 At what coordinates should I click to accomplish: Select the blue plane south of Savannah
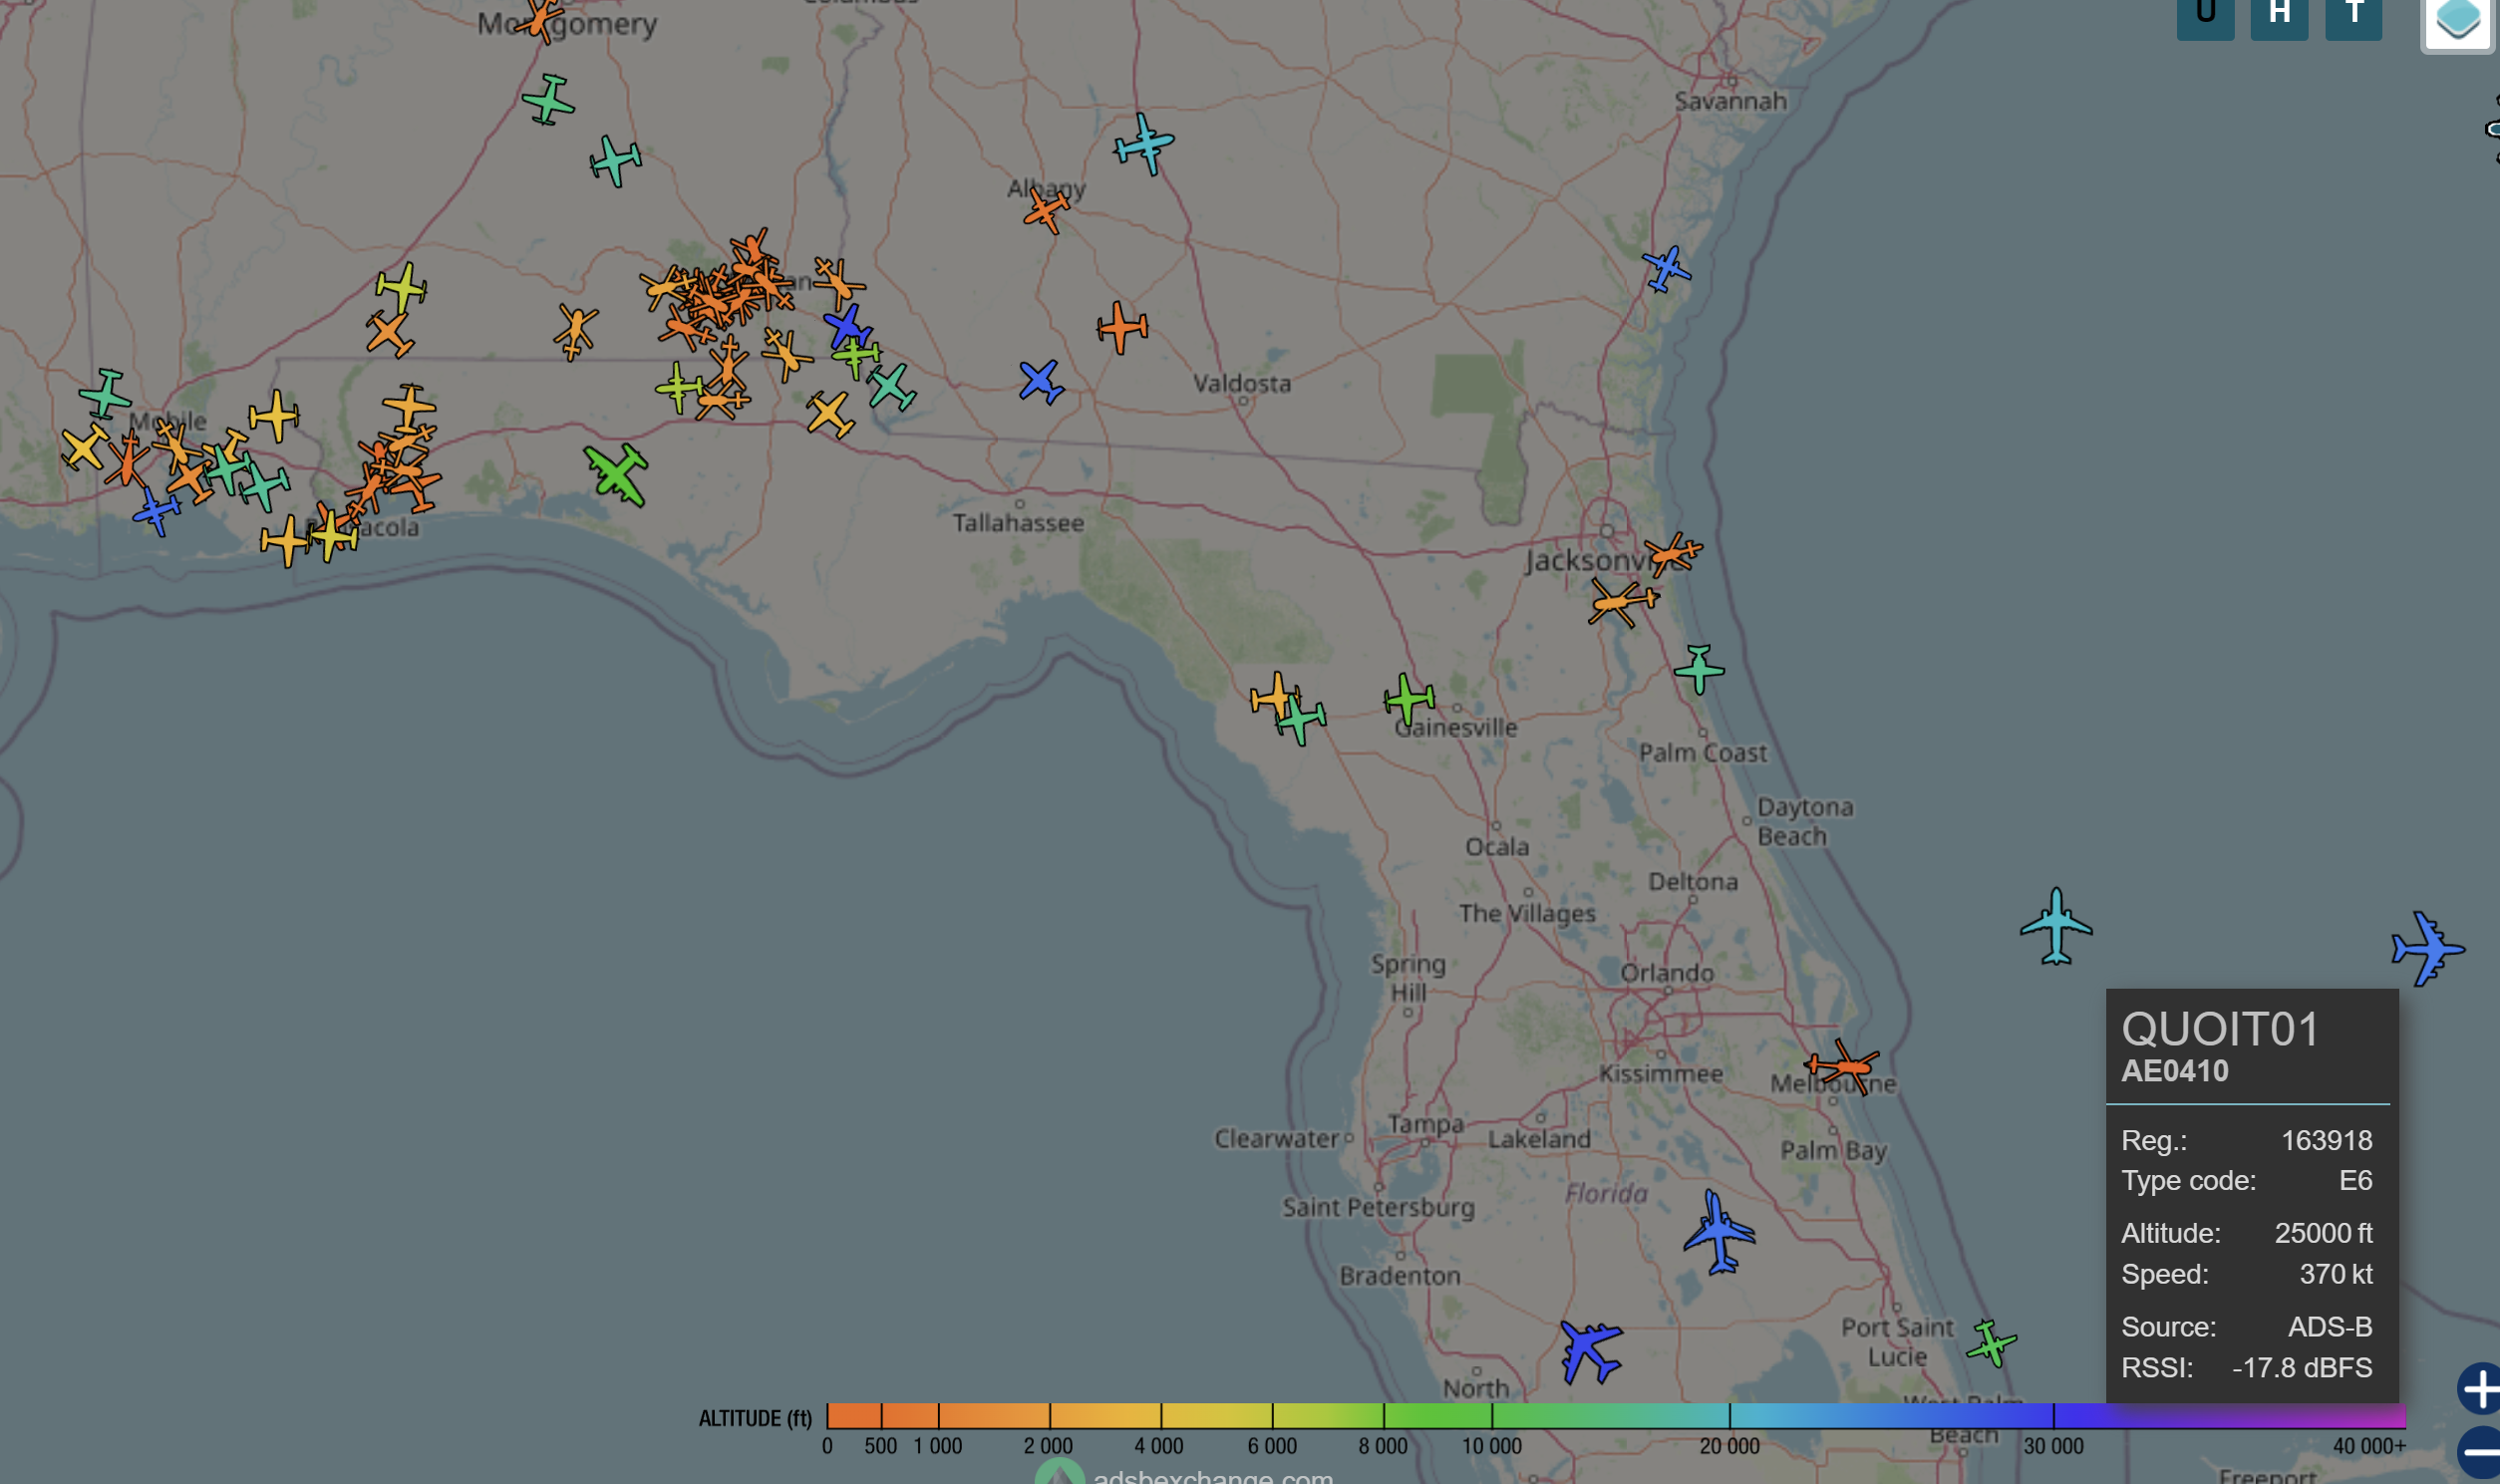pyautogui.click(x=1666, y=269)
